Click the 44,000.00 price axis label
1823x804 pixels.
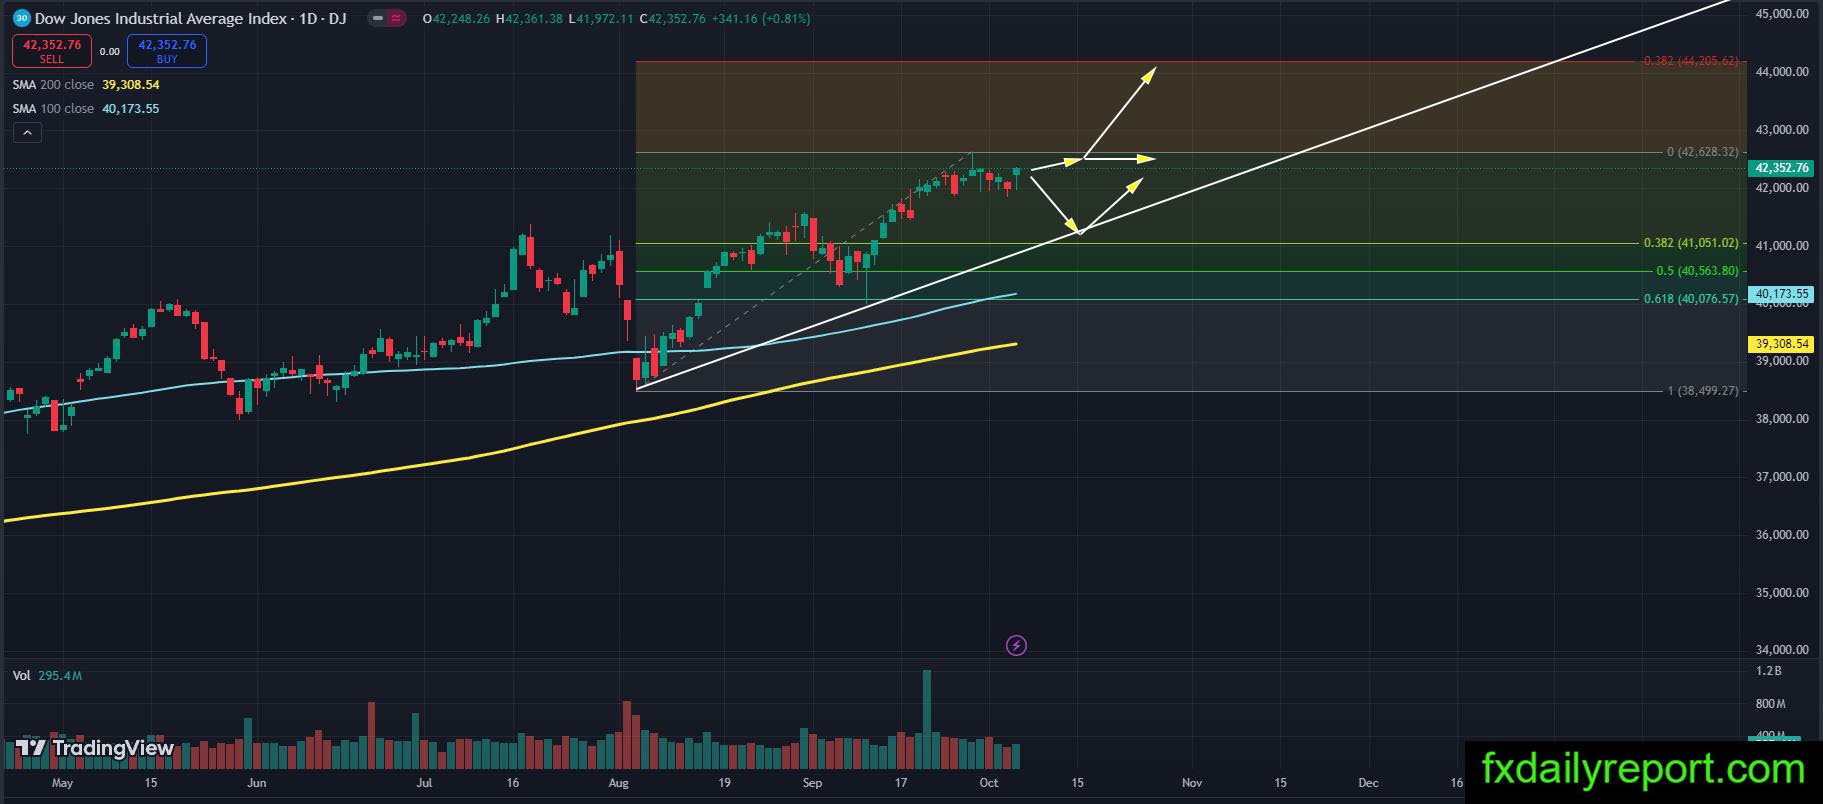(1782, 72)
